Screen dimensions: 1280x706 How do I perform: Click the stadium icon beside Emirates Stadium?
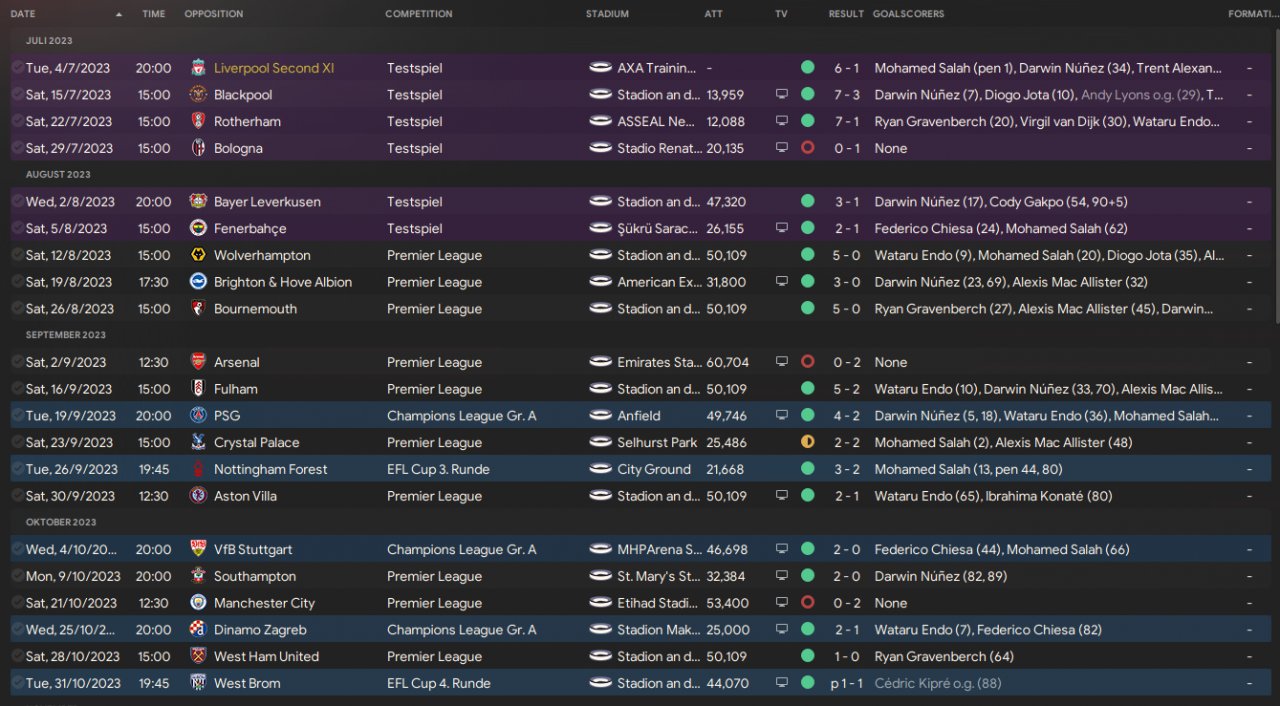pyautogui.click(x=601, y=362)
